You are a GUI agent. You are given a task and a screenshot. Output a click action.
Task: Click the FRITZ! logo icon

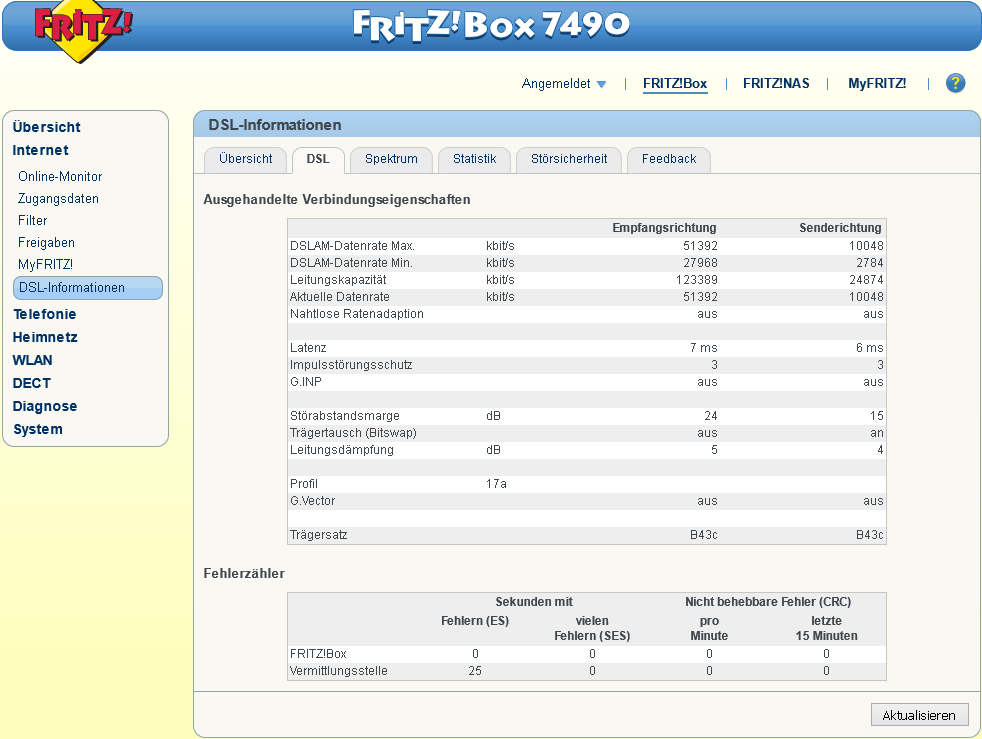83,30
